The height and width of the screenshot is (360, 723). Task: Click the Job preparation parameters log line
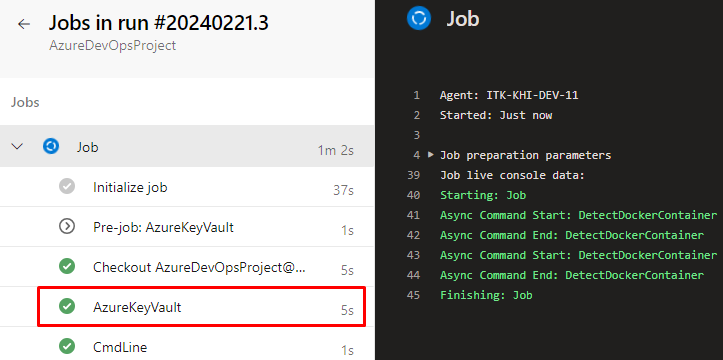click(526, 155)
